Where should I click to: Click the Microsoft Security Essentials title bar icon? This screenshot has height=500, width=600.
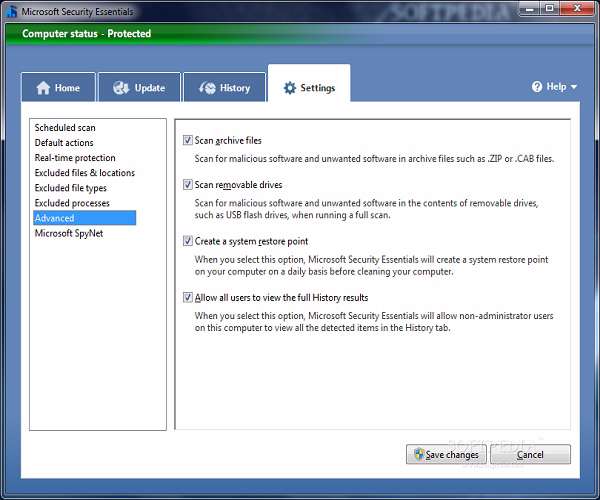point(11,11)
